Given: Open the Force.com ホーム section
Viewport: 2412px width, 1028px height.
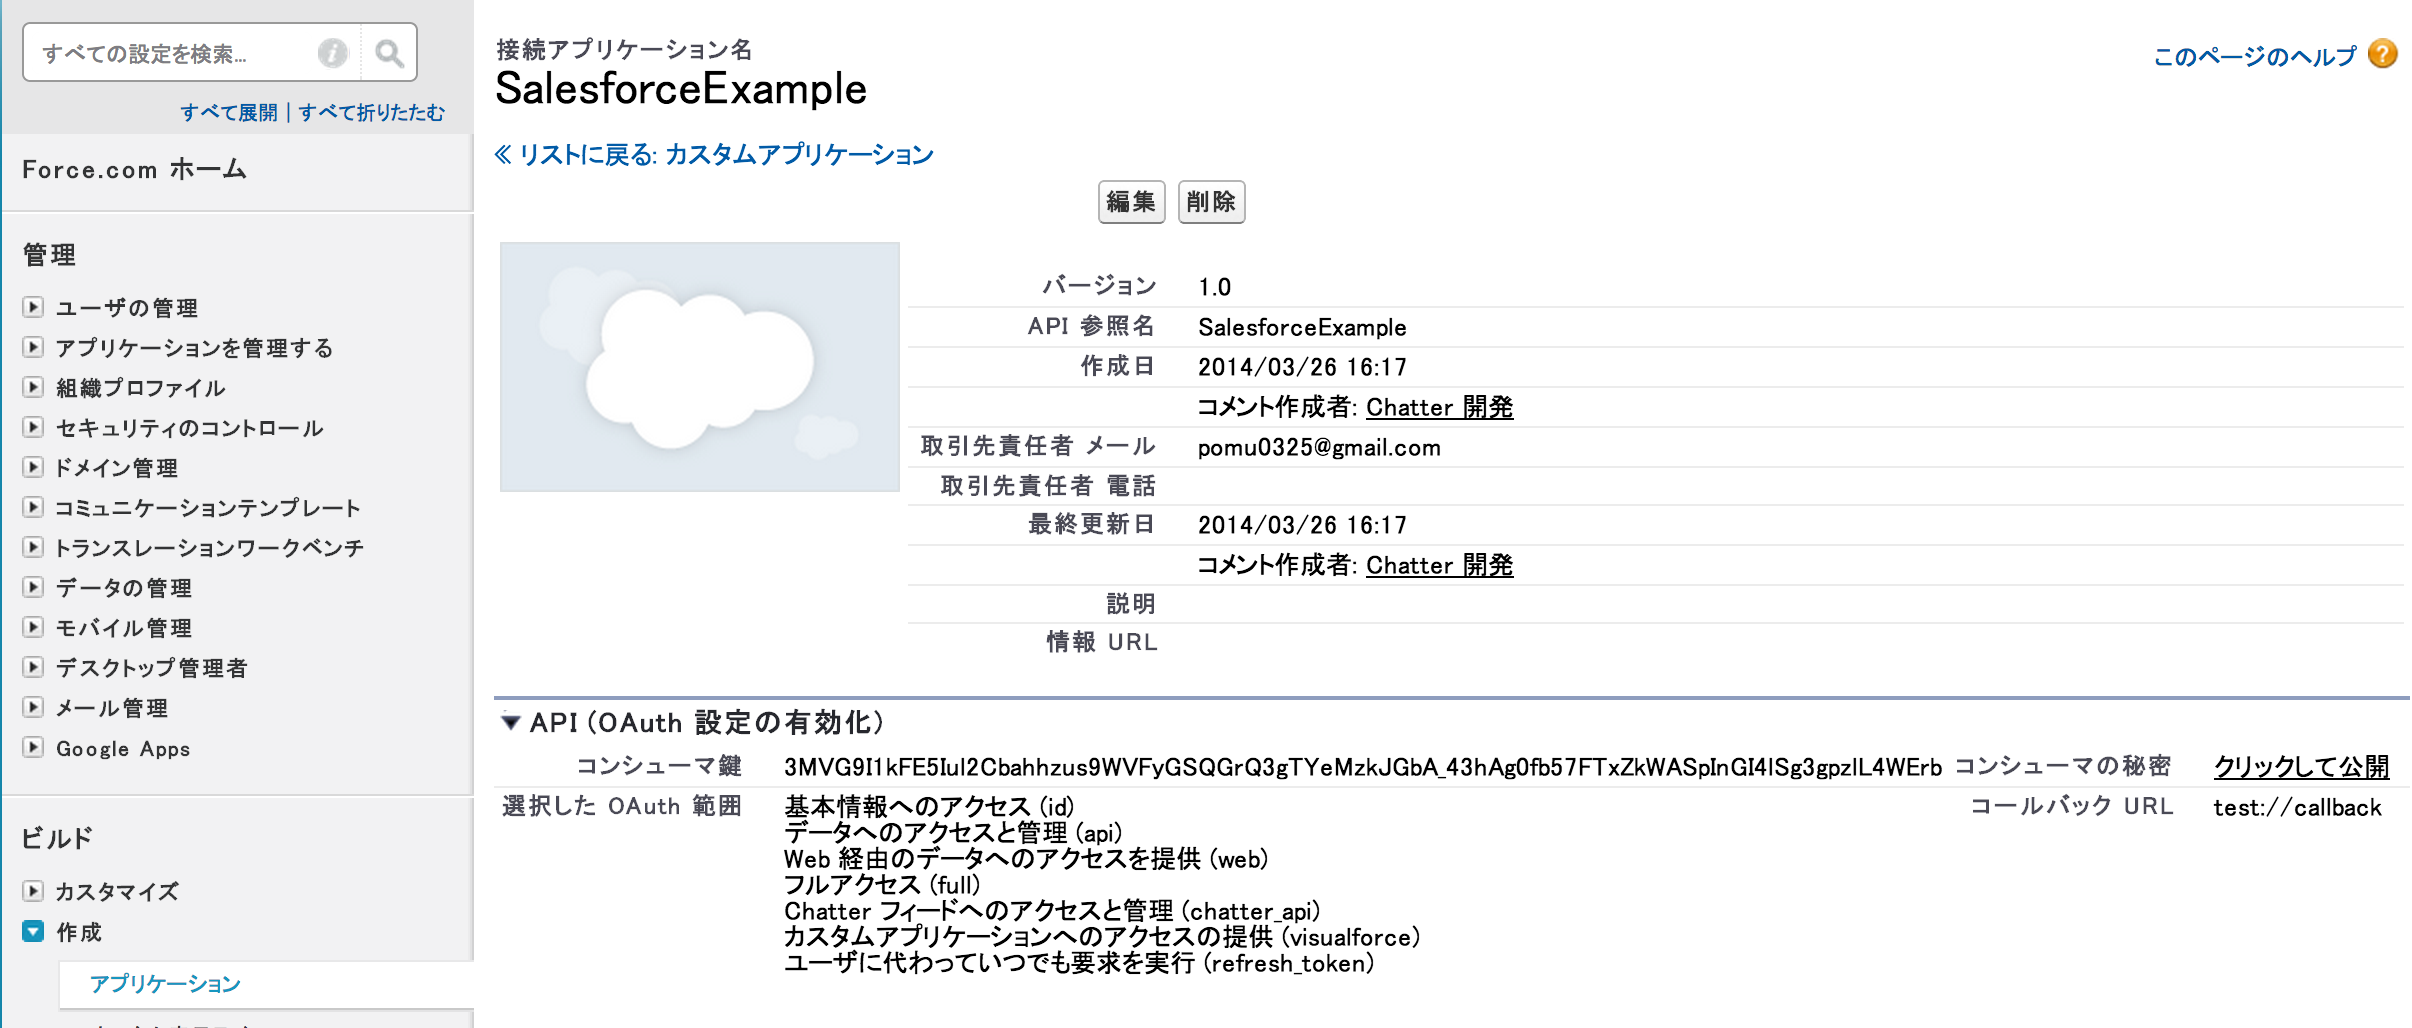Looking at the screenshot, I should pos(133,170).
